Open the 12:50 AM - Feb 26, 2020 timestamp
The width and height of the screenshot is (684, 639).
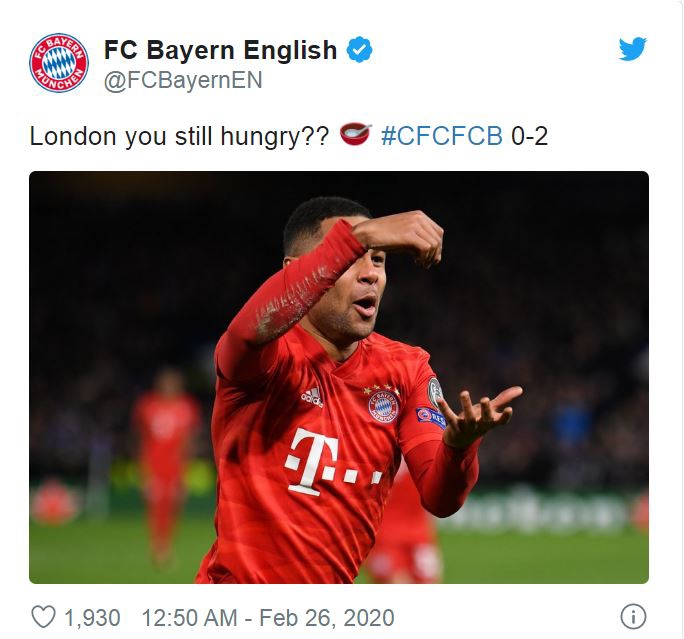click(268, 618)
